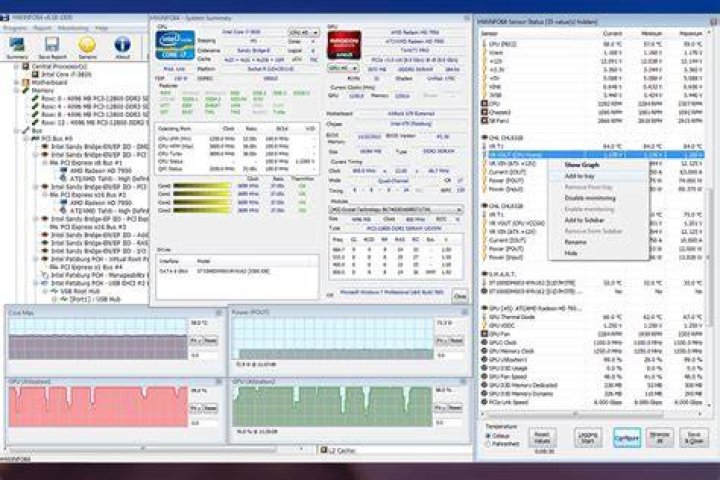Viewport: 720px width, 480px height.
Task: Open the GPU #0 selector dropdown
Action: coord(343,68)
